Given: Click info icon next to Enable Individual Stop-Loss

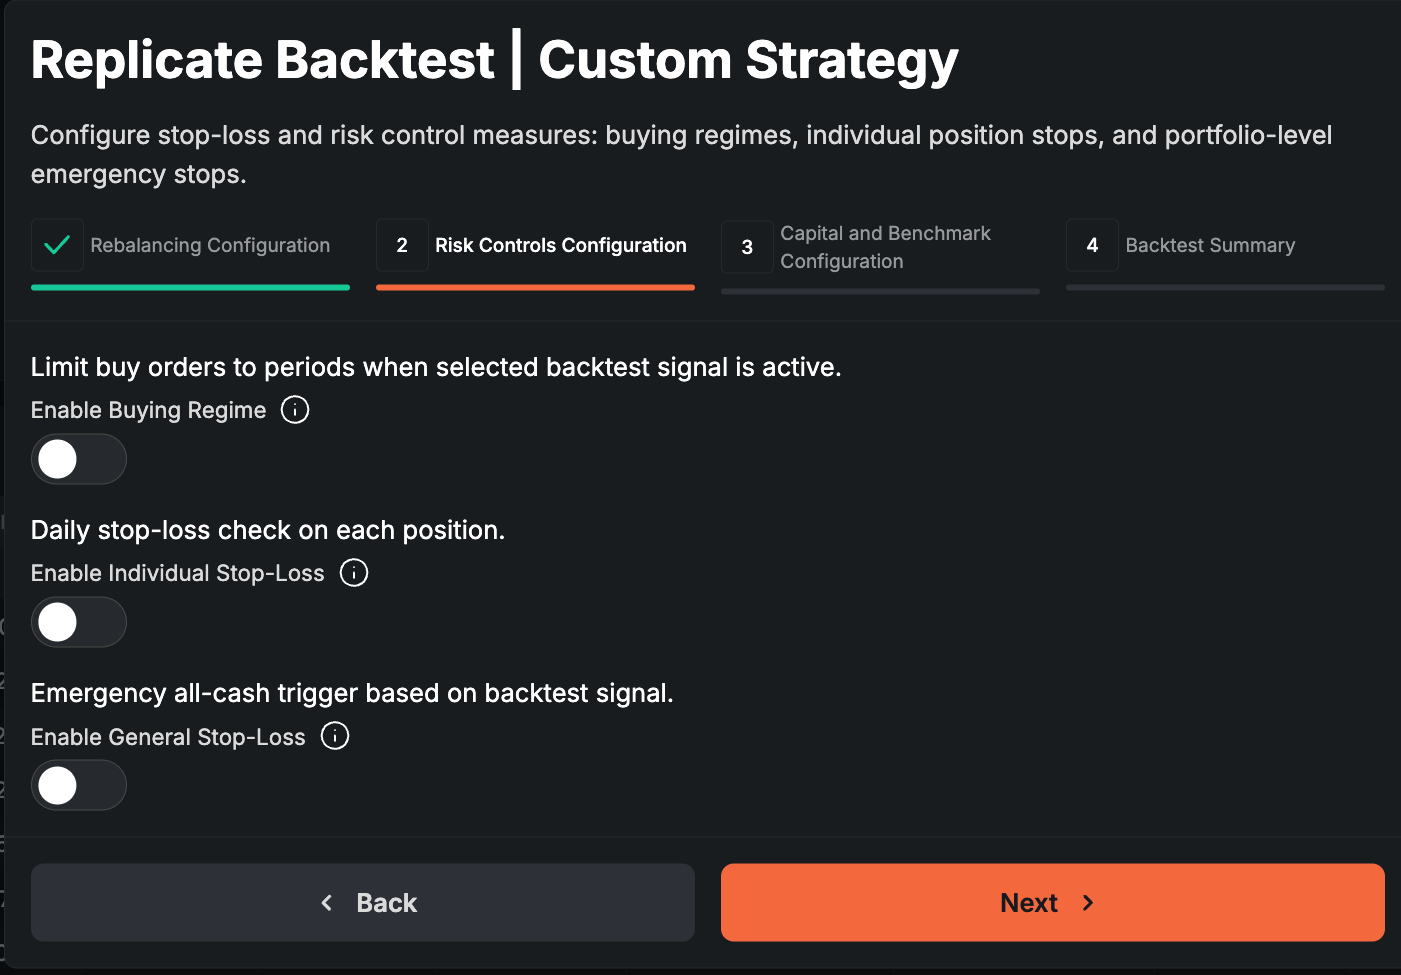Looking at the screenshot, I should (354, 573).
